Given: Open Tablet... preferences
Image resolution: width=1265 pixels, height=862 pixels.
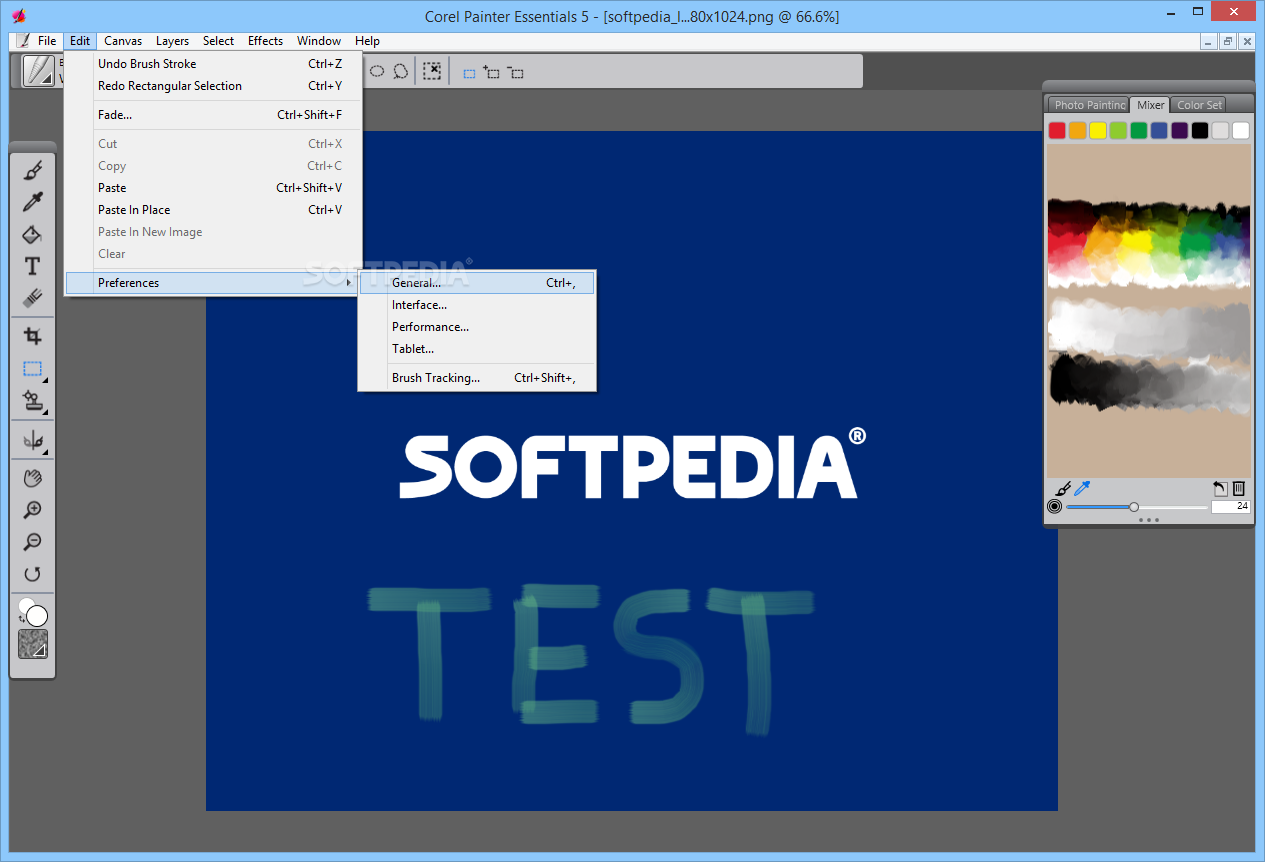Looking at the screenshot, I should coord(477,349).
